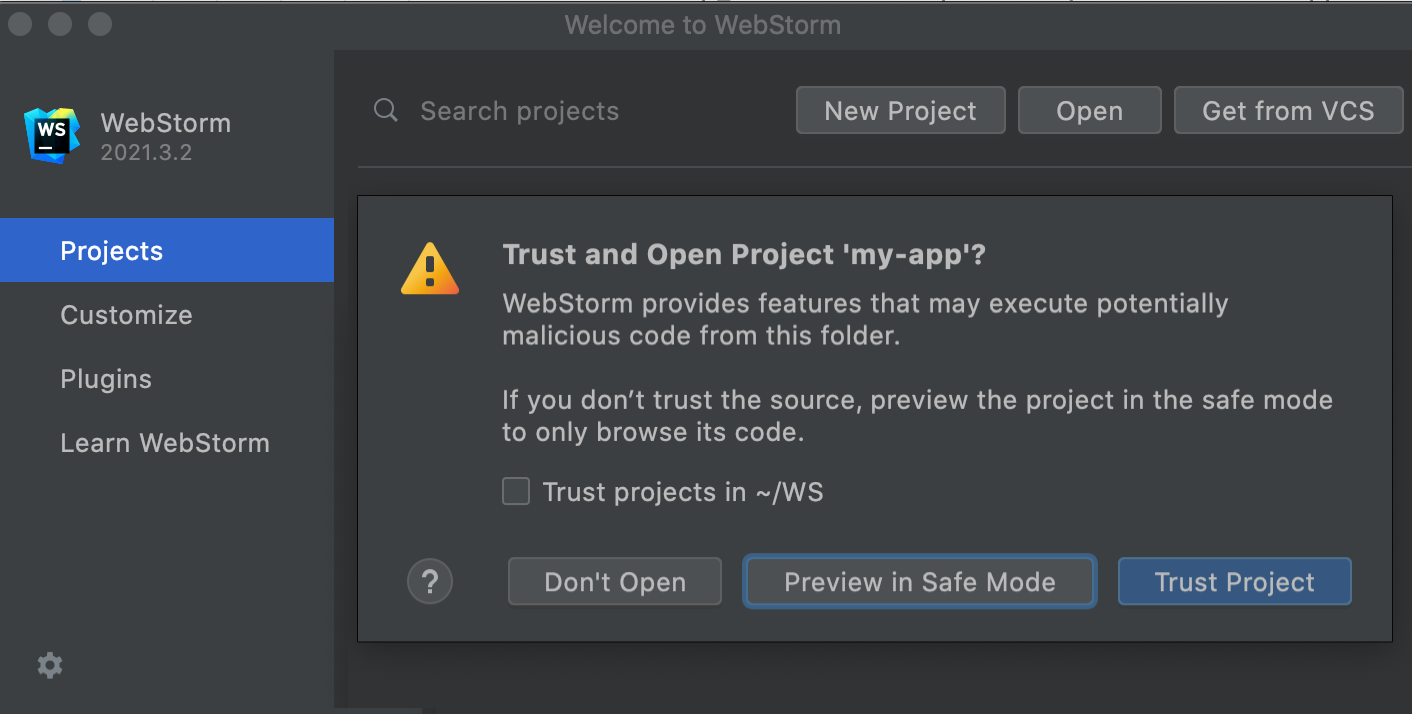The height and width of the screenshot is (714, 1412).
Task: Click the New Project button
Action: pos(900,111)
